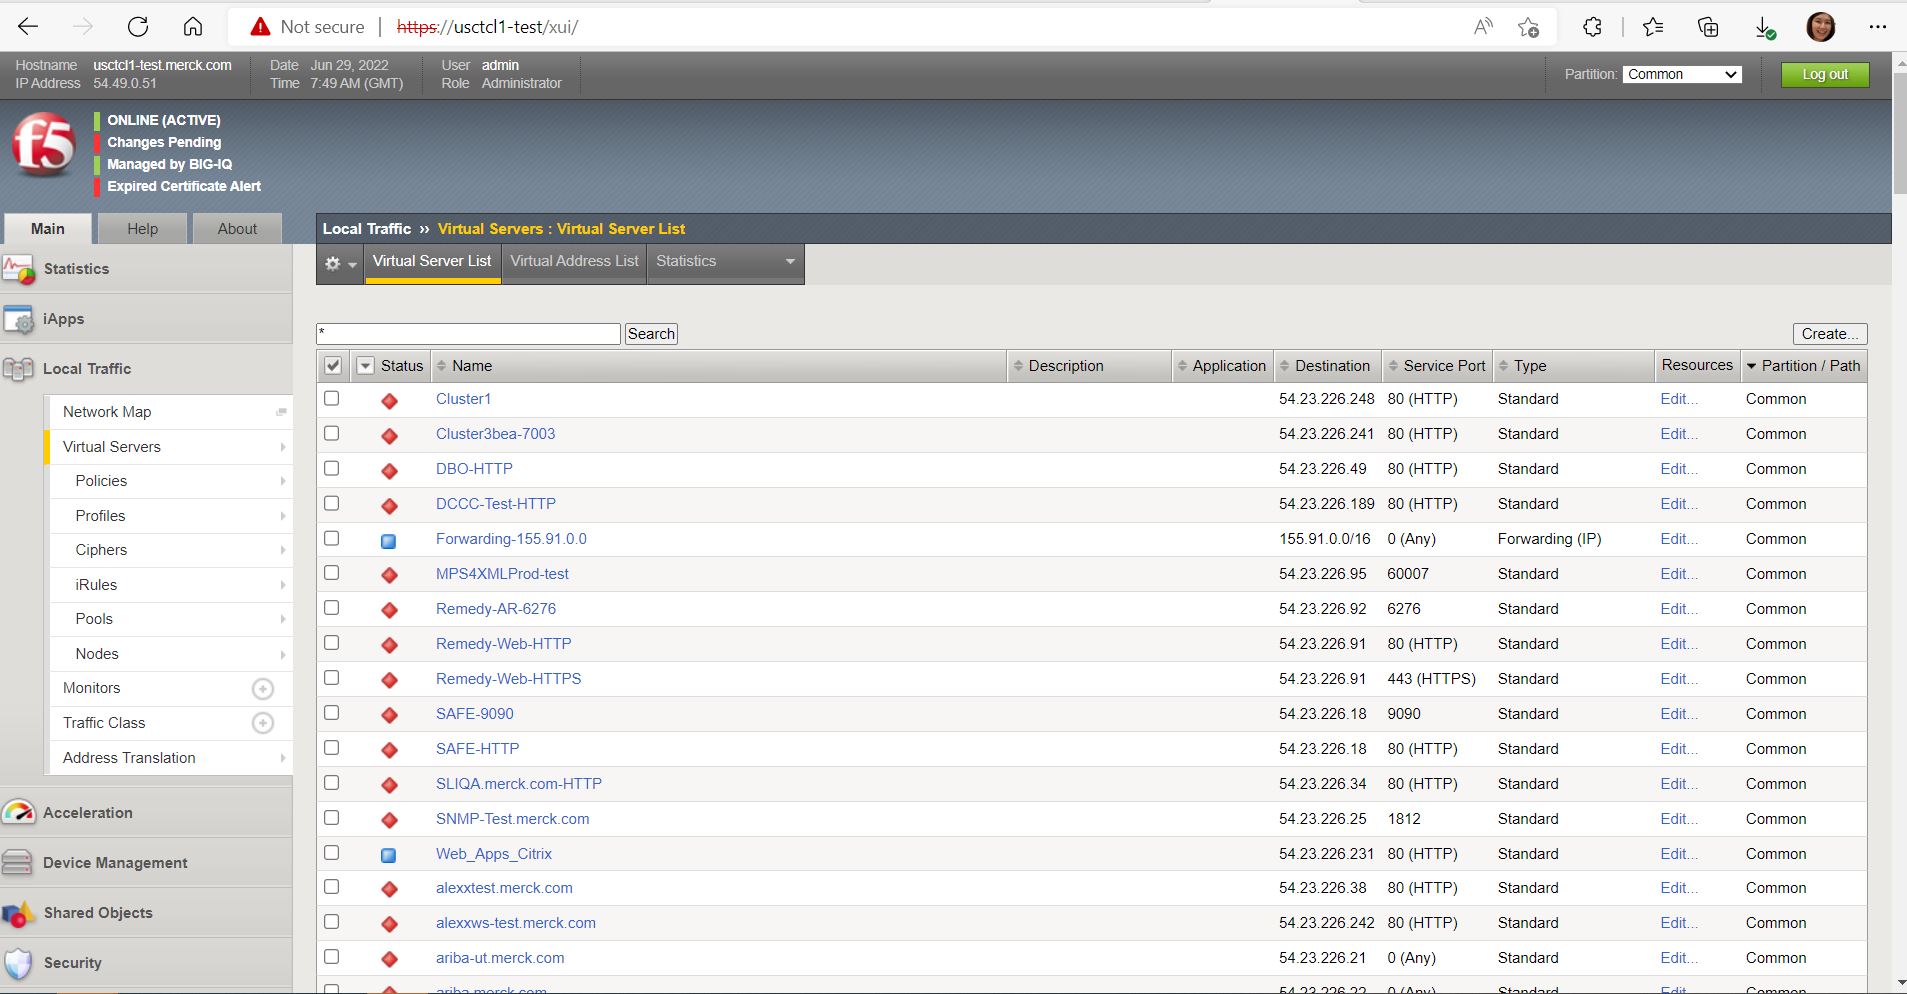Check the select-all checkbox in the table header
Screen dimensions: 1907x994
pyautogui.click(x=332, y=365)
